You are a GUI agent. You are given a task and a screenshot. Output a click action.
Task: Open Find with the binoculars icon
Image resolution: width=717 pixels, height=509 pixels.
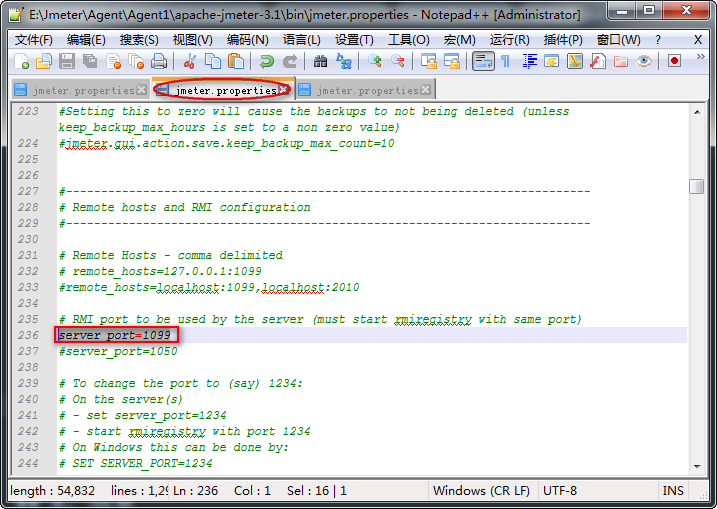click(321, 61)
